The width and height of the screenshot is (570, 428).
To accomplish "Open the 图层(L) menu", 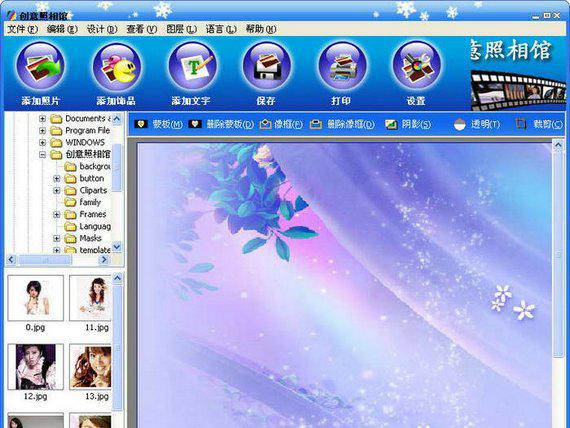I will coord(181,29).
